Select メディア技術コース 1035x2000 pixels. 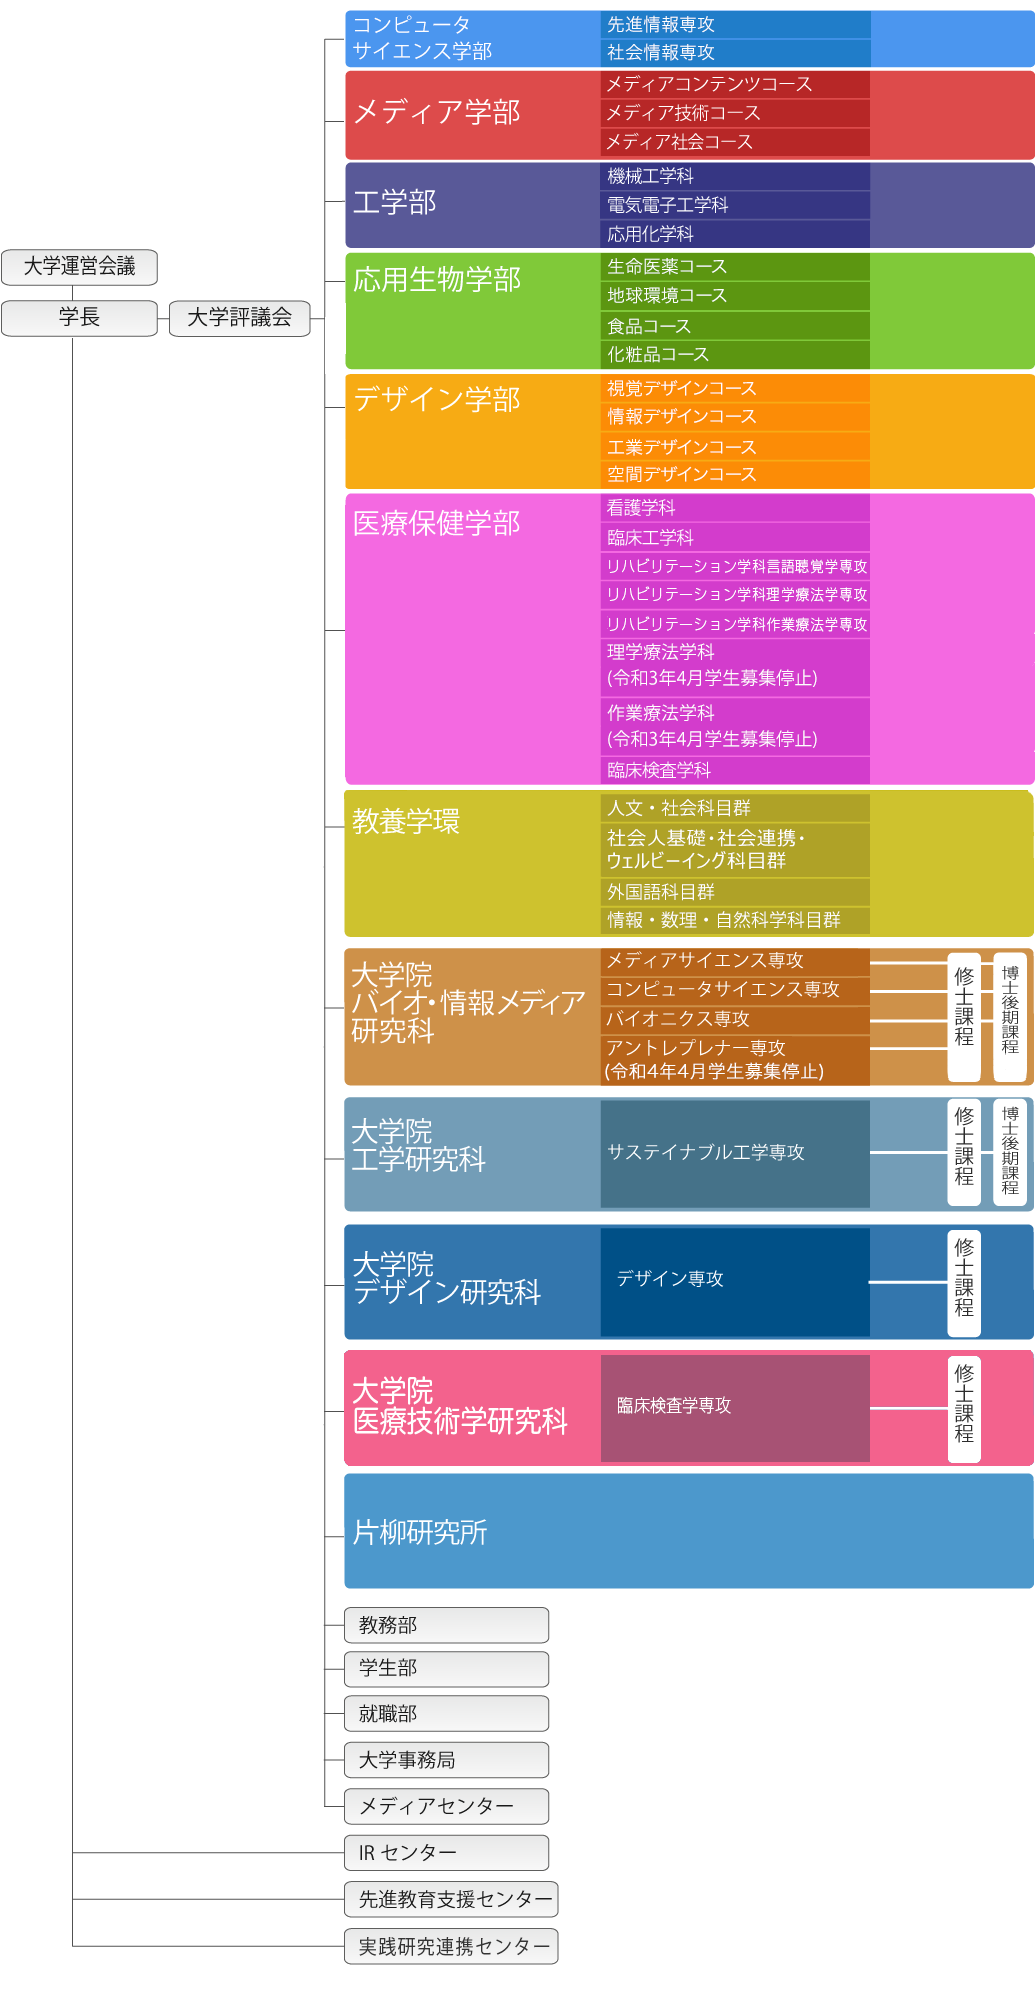pyautogui.click(x=735, y=114)
